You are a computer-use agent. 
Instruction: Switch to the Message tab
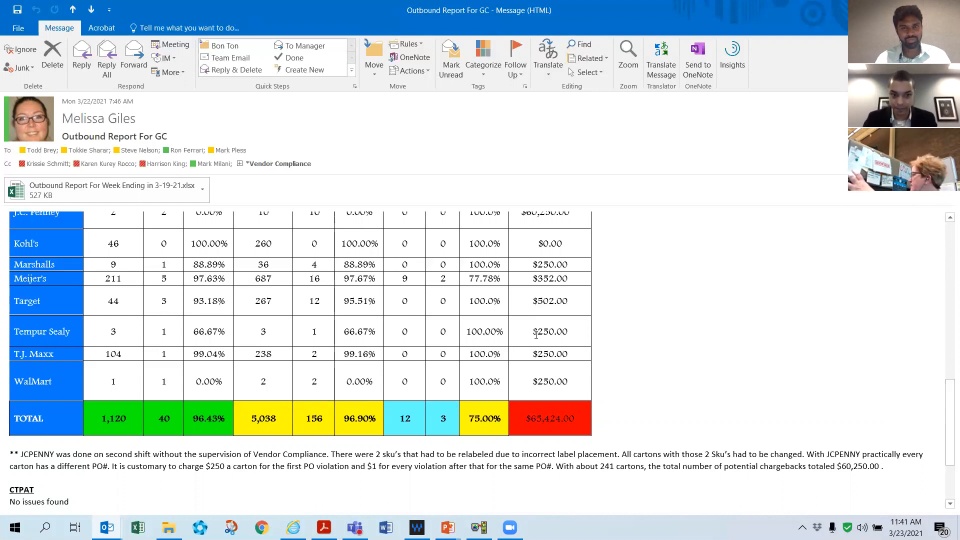59,28
